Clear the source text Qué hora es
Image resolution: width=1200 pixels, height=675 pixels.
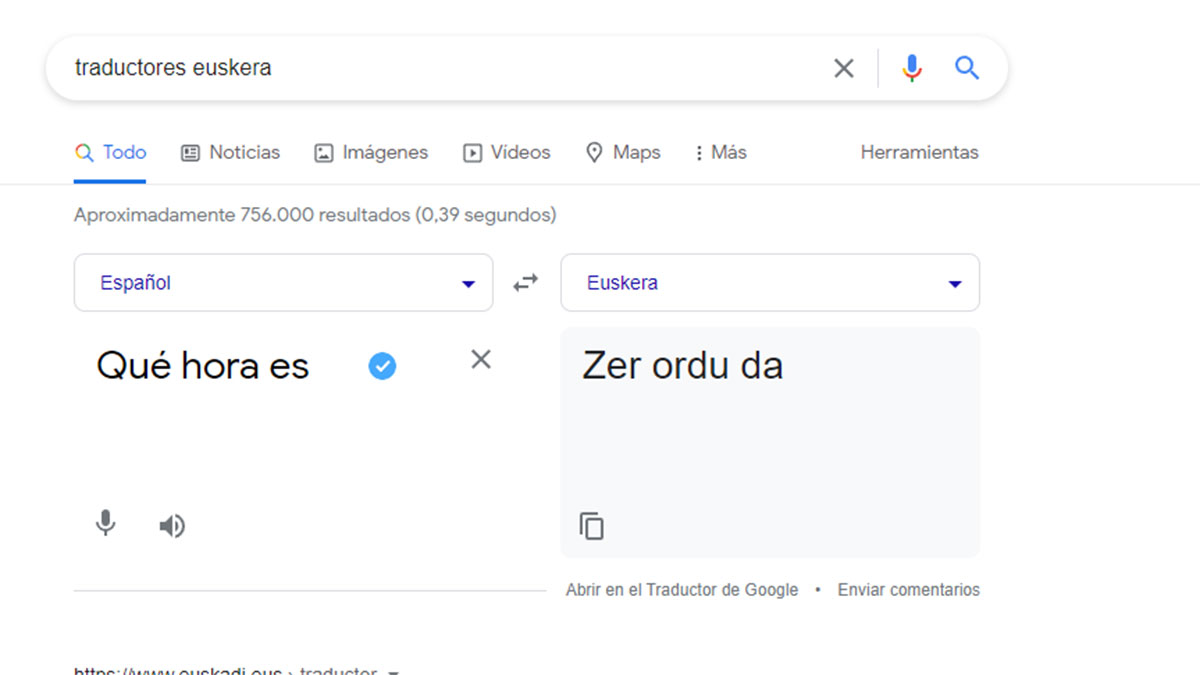pos(481,360)
